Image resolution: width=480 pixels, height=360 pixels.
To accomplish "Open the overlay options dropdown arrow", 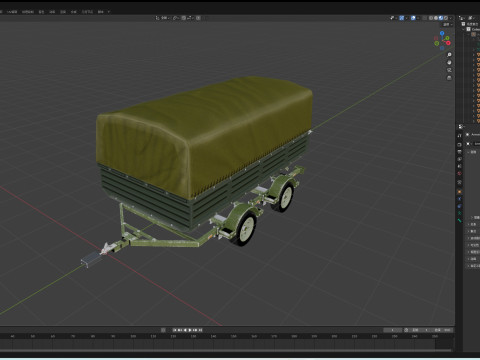I will (x=418, y=18).
